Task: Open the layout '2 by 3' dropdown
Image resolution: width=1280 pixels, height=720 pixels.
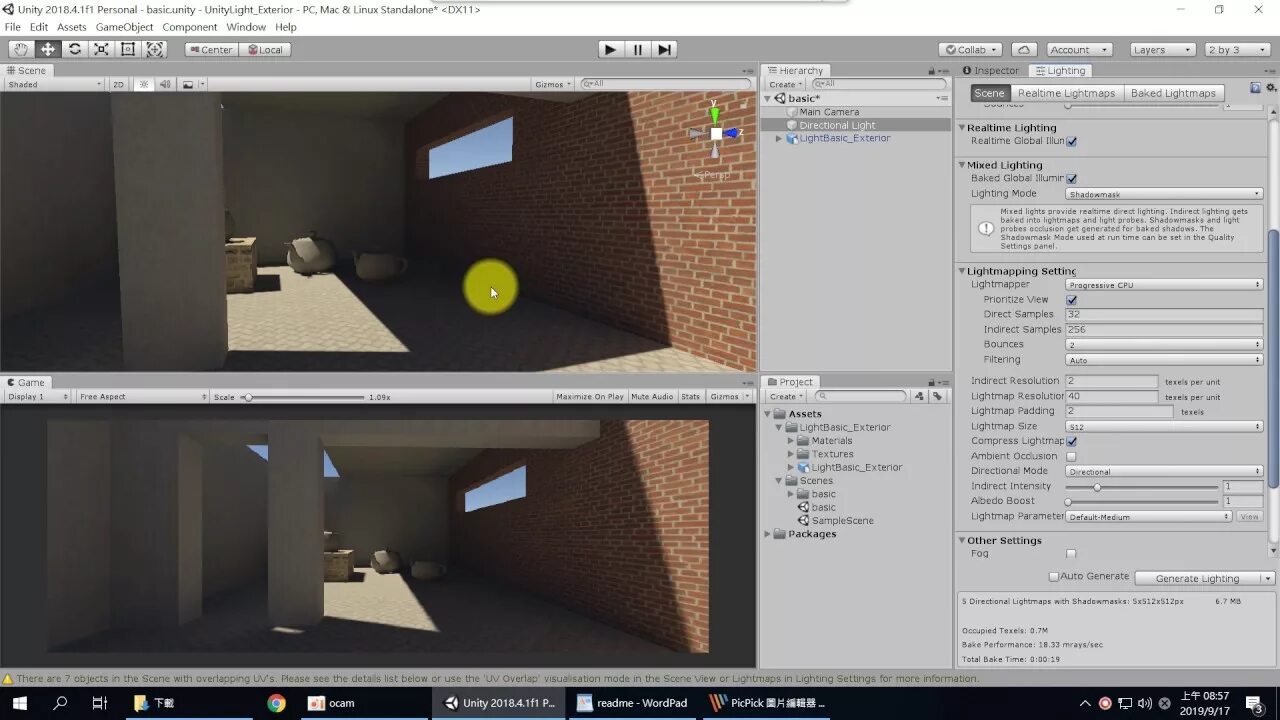Action: point(1237,49)
